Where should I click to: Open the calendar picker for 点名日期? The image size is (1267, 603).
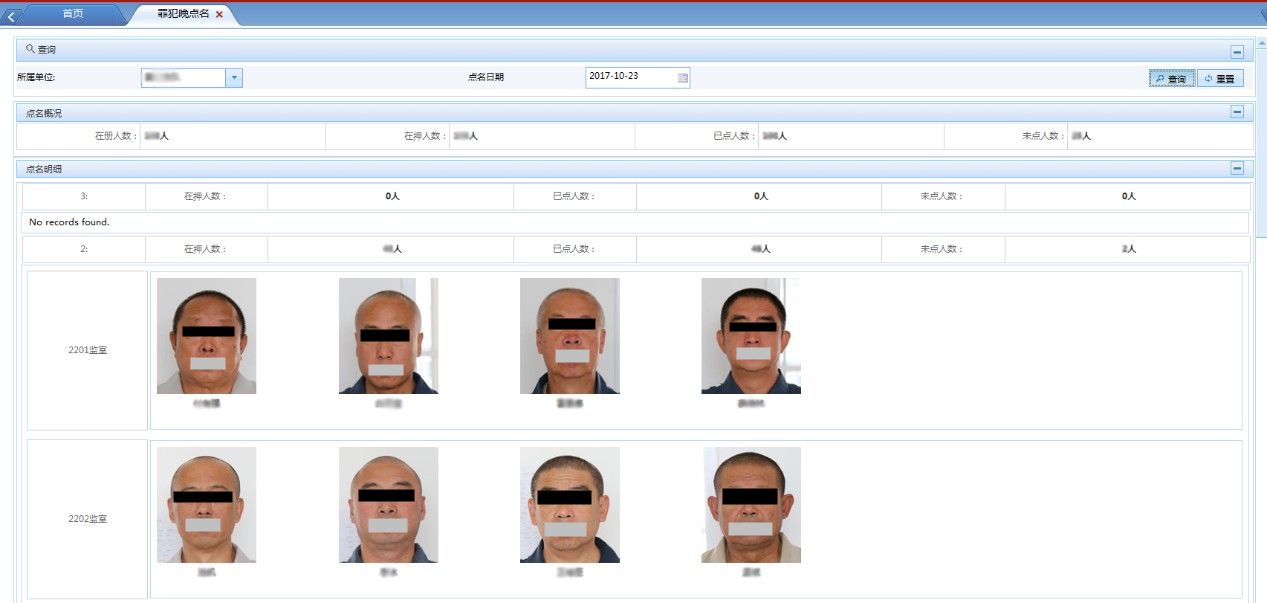pyautogui.click(x=683, y=78)
